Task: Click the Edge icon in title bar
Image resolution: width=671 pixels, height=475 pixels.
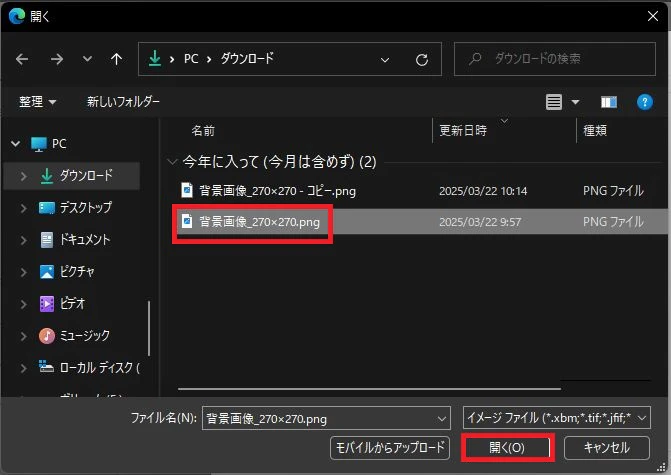Action: click(x=17, y=16)
